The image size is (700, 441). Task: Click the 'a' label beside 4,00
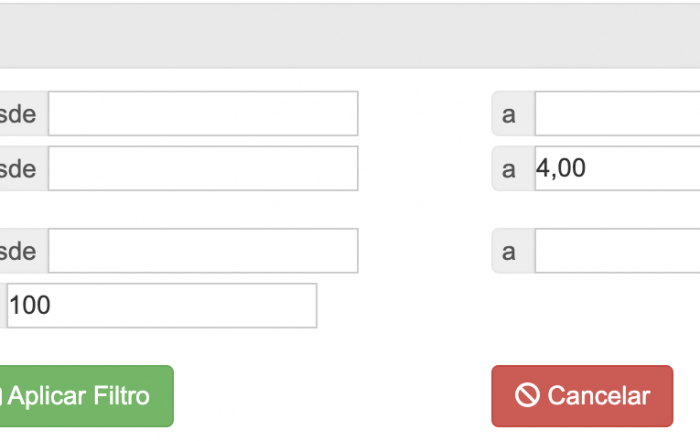click(510, 169)
